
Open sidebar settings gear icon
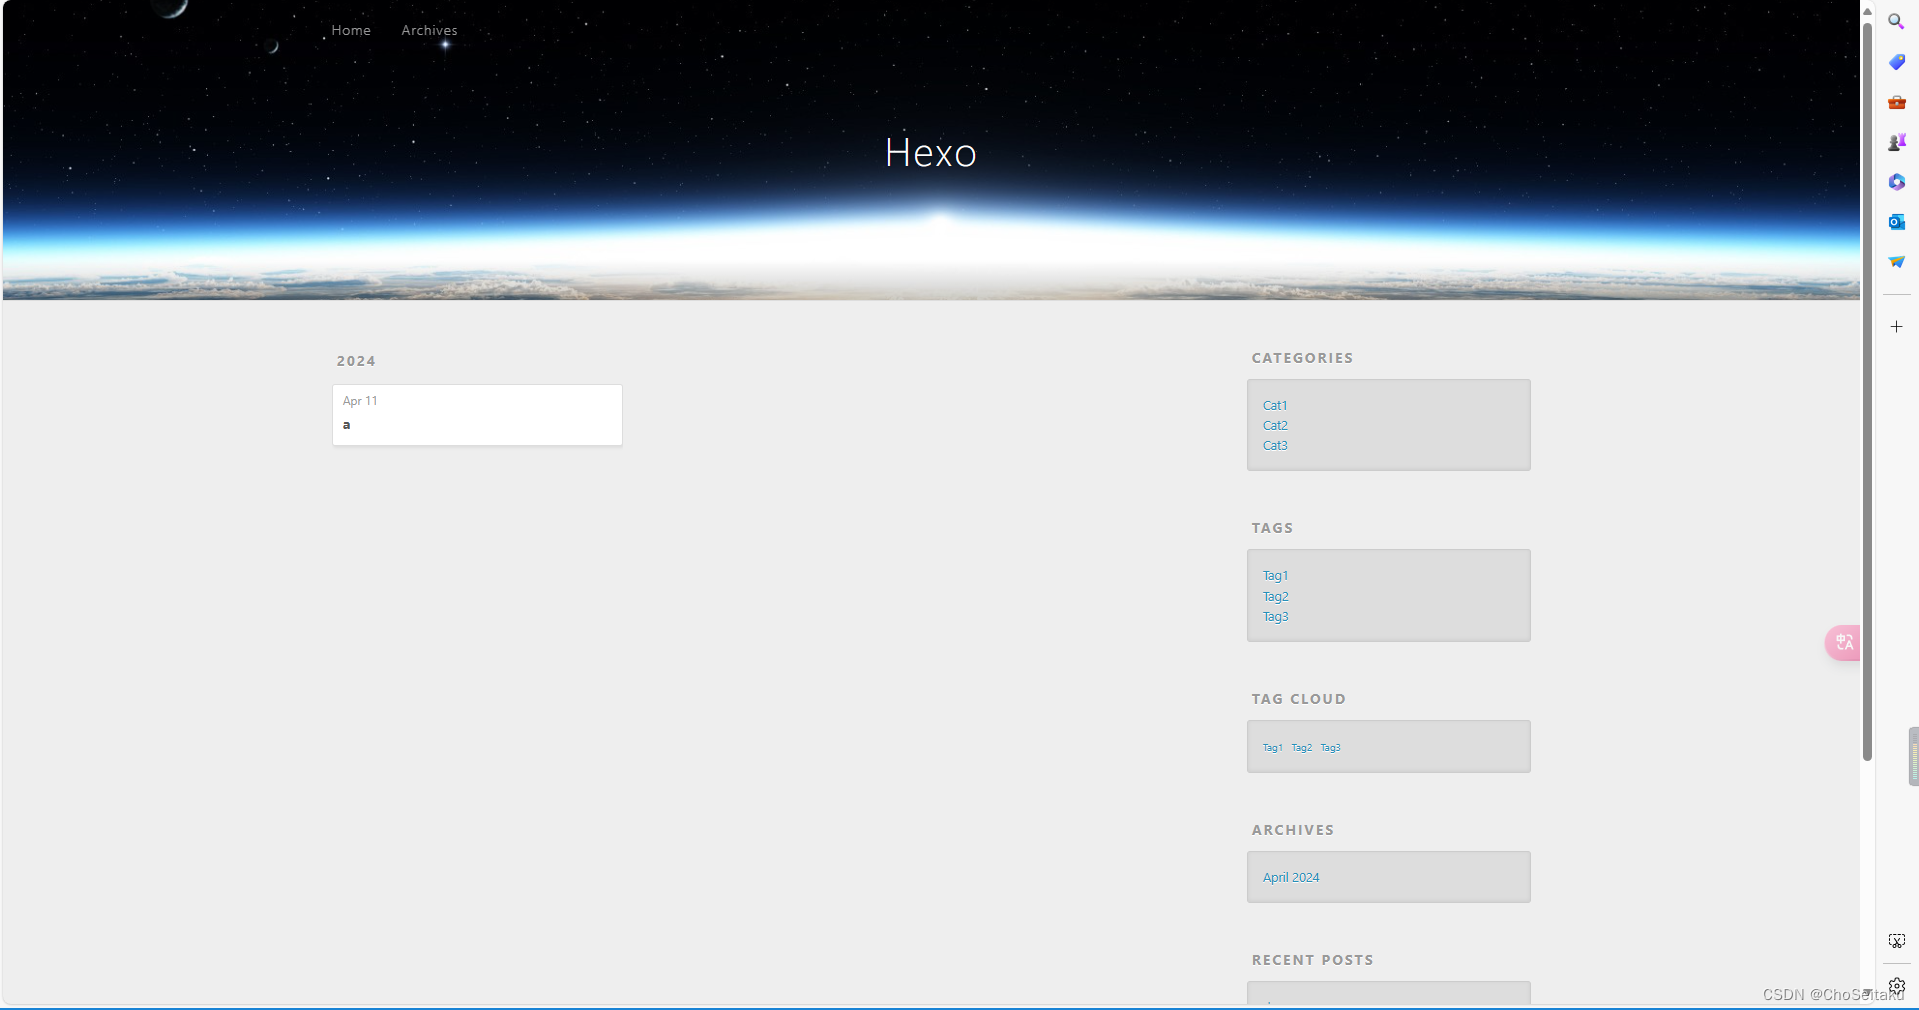coord(1896,985)
